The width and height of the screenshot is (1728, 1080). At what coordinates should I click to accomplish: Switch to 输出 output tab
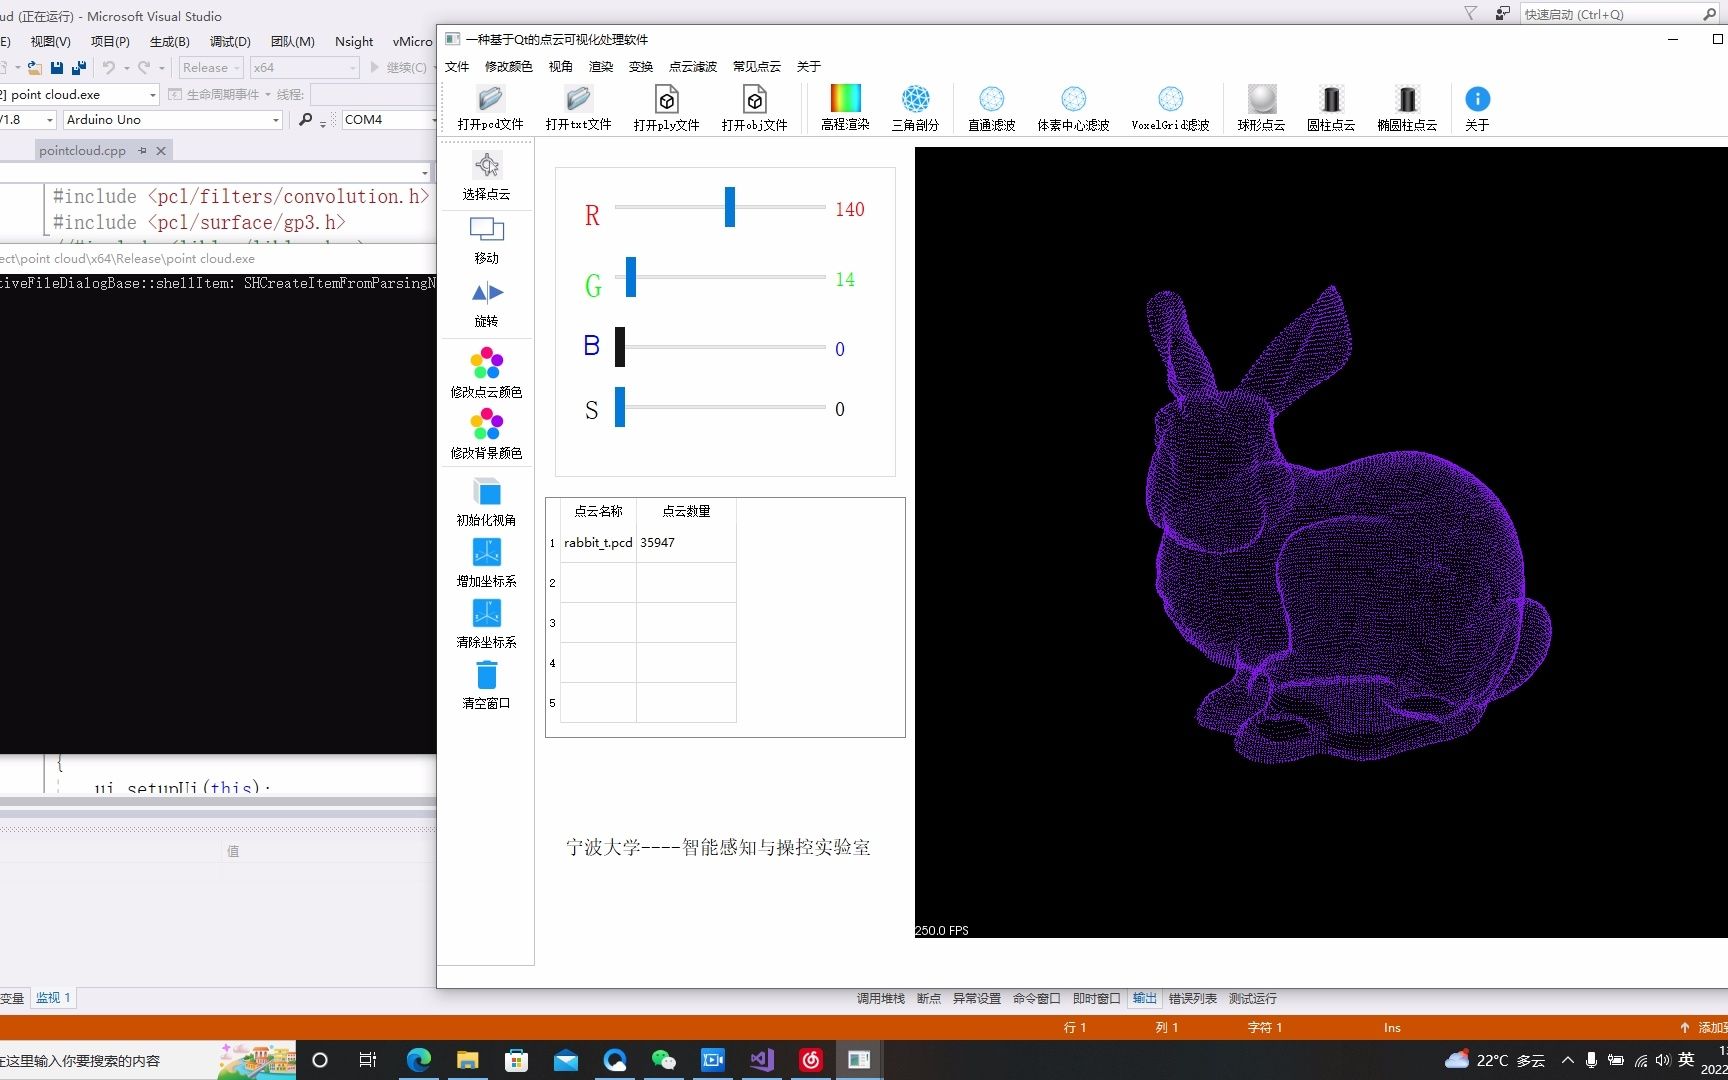1144,998
